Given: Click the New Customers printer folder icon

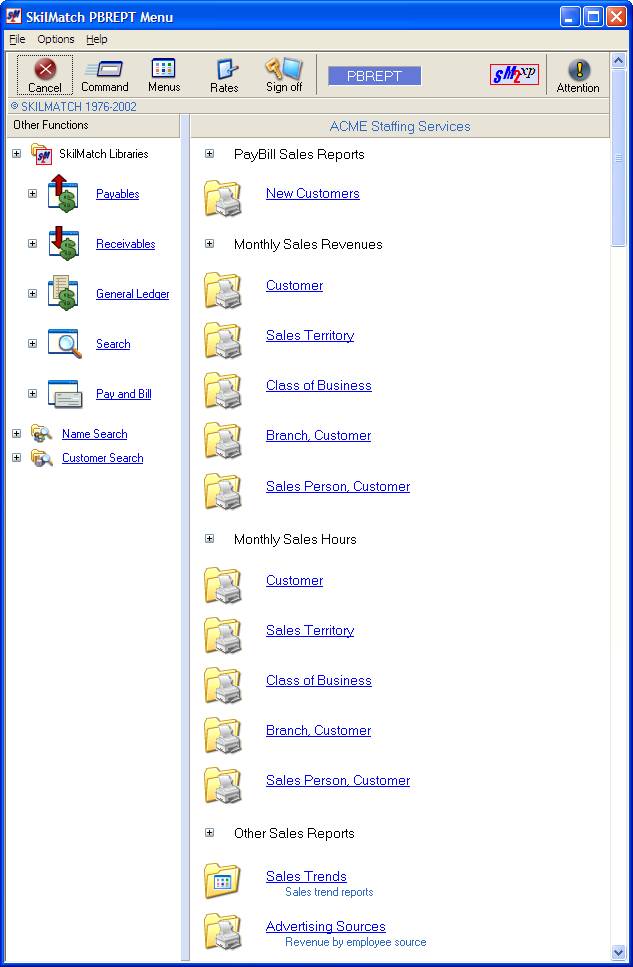Looking at the screenshot, I should (x=223, y=198).
